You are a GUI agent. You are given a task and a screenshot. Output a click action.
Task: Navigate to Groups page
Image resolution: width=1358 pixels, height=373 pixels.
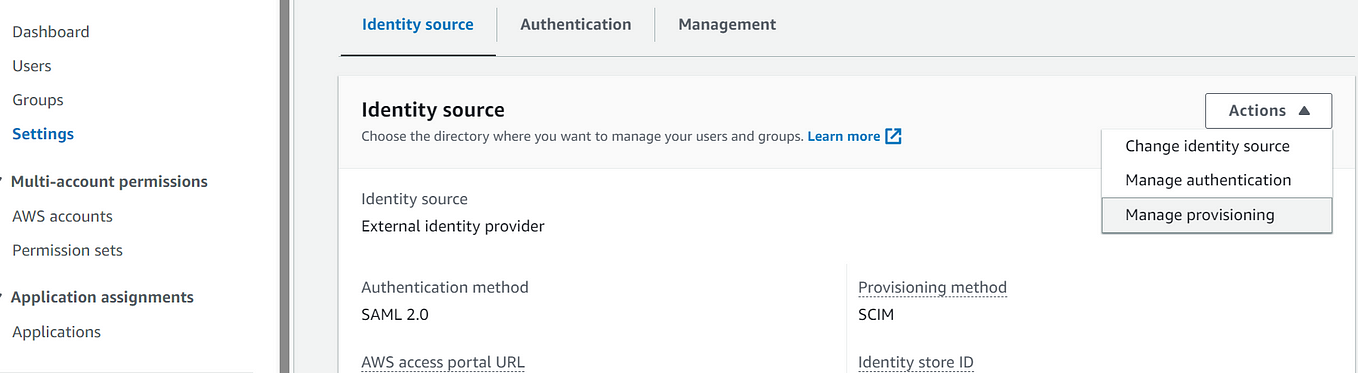38,100
